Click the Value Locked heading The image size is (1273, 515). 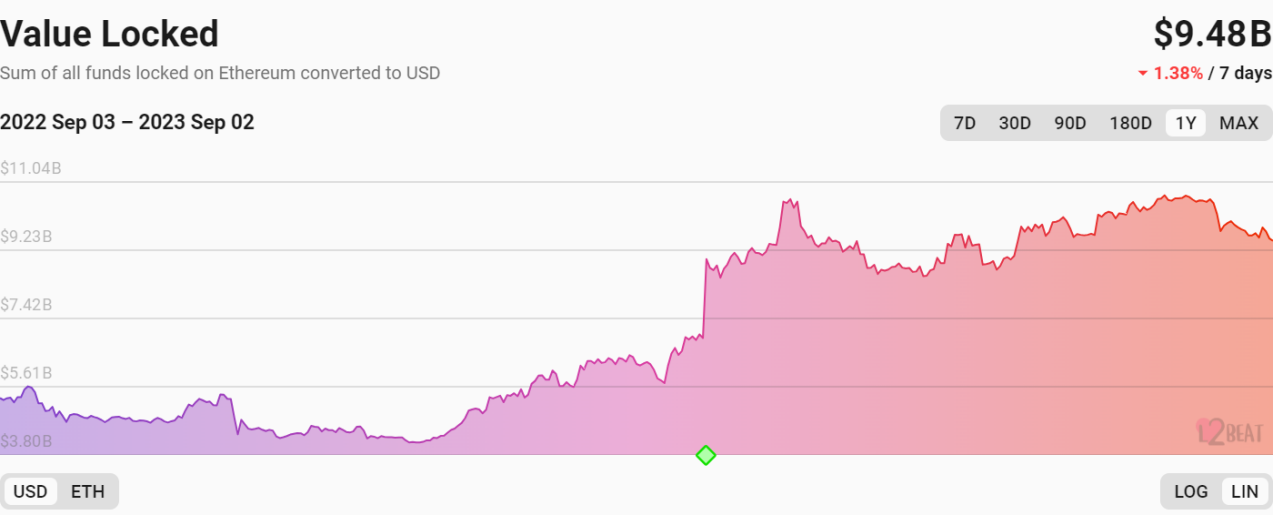109,34
